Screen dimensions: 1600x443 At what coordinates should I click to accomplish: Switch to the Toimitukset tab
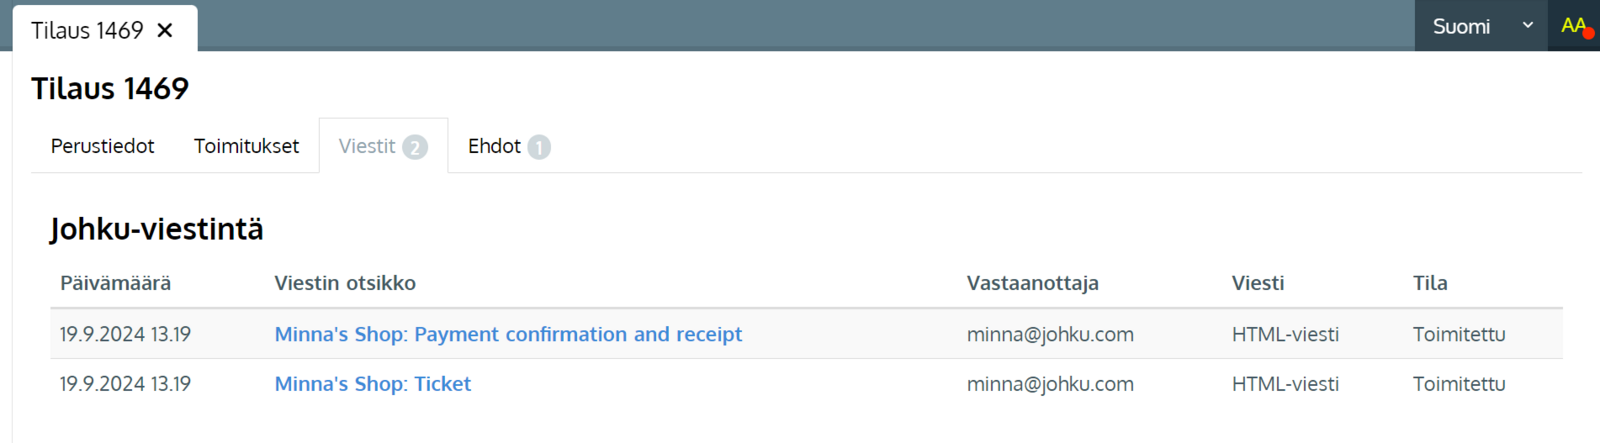(x=246, y=146)
